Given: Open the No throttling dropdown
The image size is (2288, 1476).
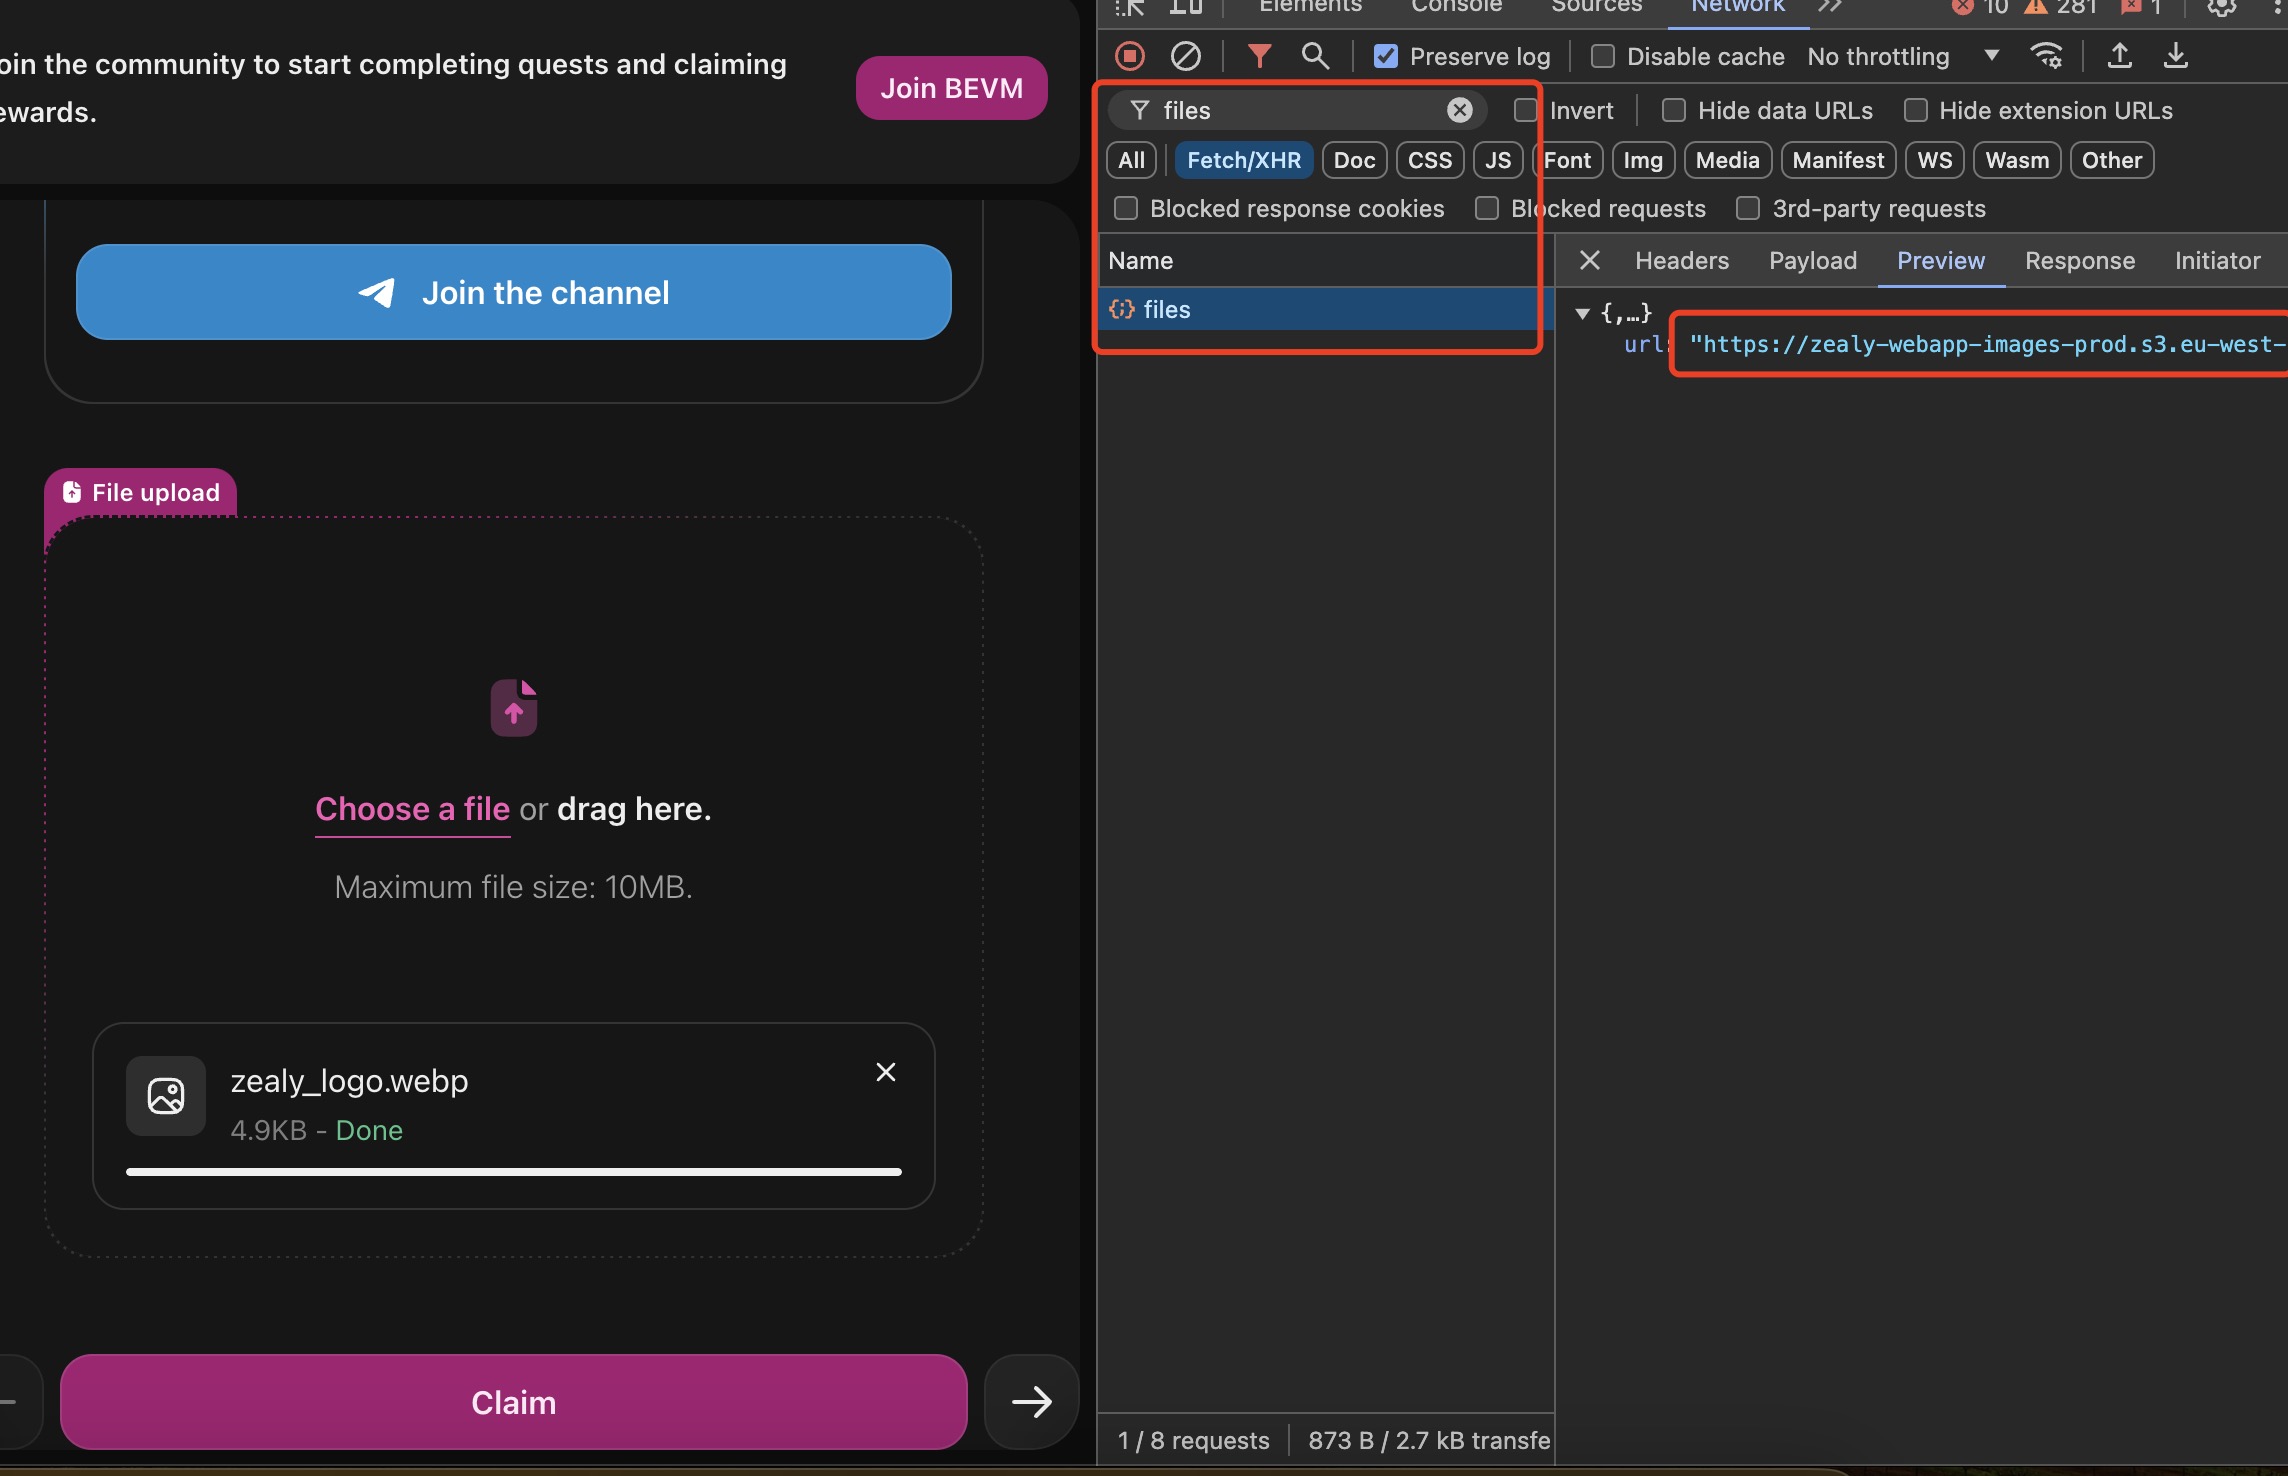Looking at the screenshot, I should [1902, 56].
